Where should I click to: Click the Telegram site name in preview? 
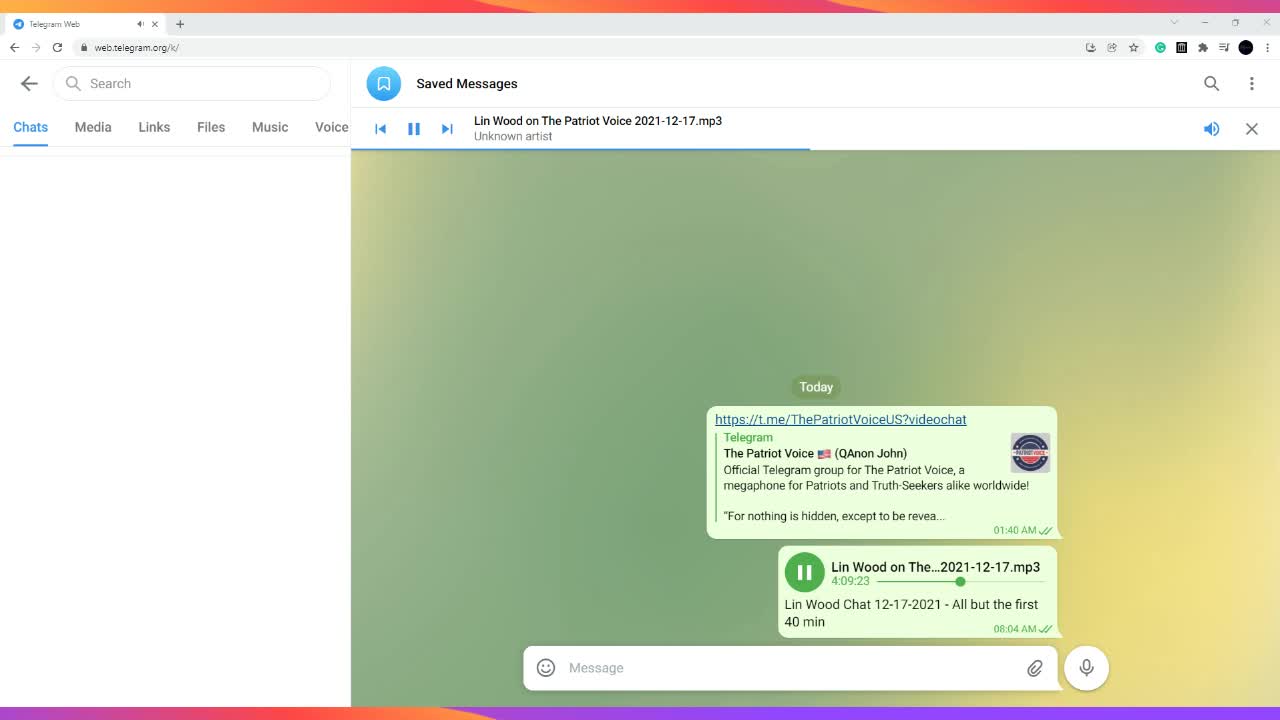(748, 437)
